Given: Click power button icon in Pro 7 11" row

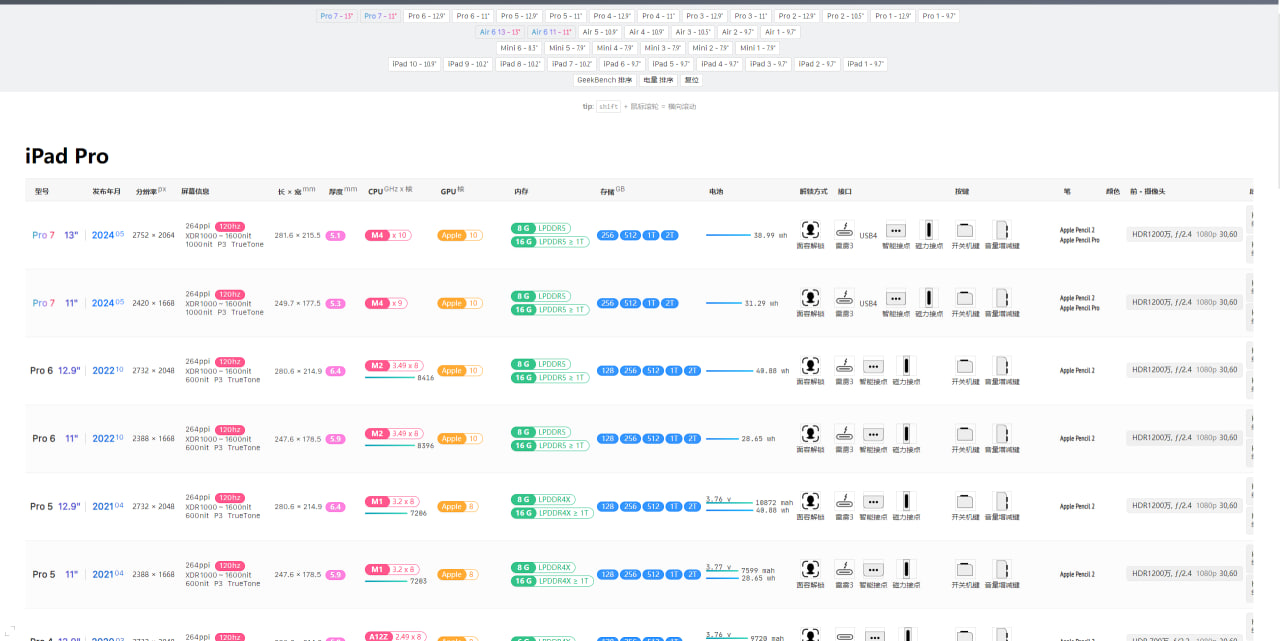Looking at the screenshot, I should click(965, 297).
